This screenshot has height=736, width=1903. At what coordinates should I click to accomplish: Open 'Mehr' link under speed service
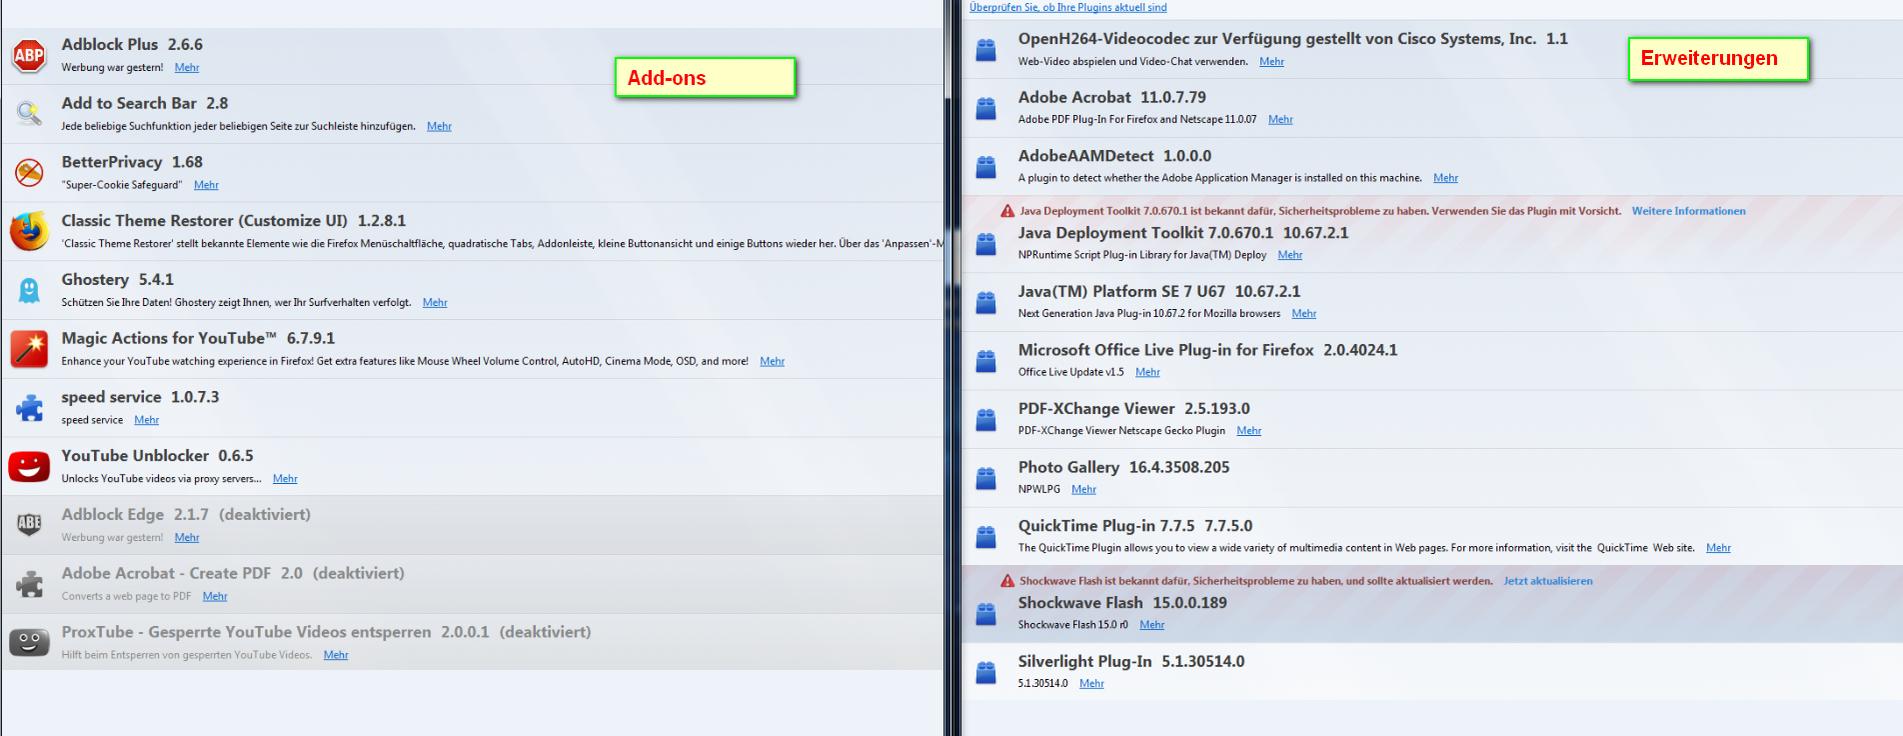click(x=147, y=420)
